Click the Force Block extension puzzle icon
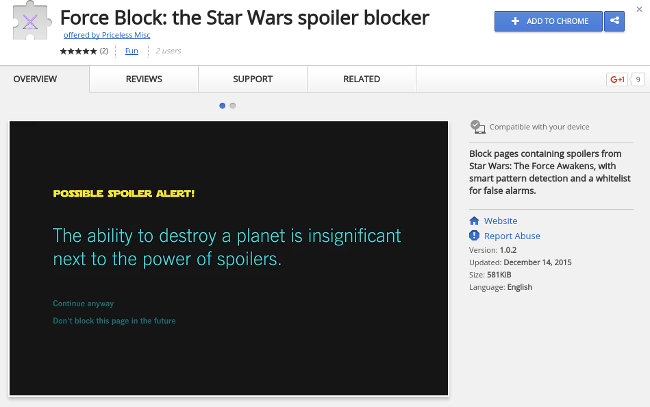The height and width of the screenshot is (407, 650). 31,23
